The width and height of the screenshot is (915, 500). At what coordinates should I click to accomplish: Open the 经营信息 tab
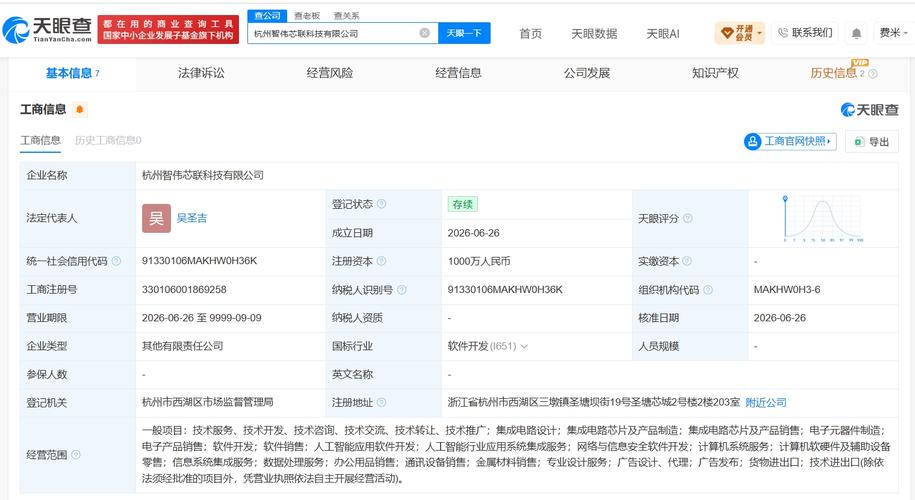458,74
